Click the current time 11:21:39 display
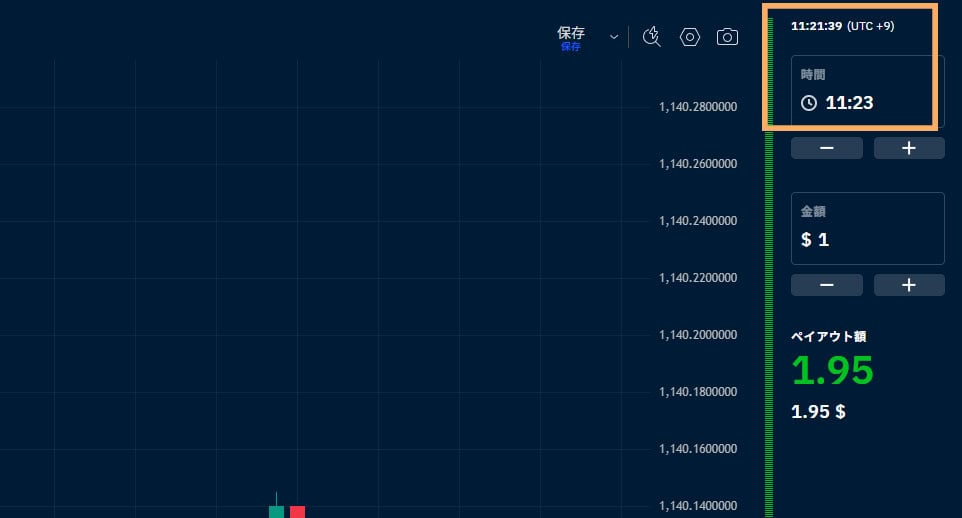The width and height of the screenshot is (962, 518). [x=815, y=26]
